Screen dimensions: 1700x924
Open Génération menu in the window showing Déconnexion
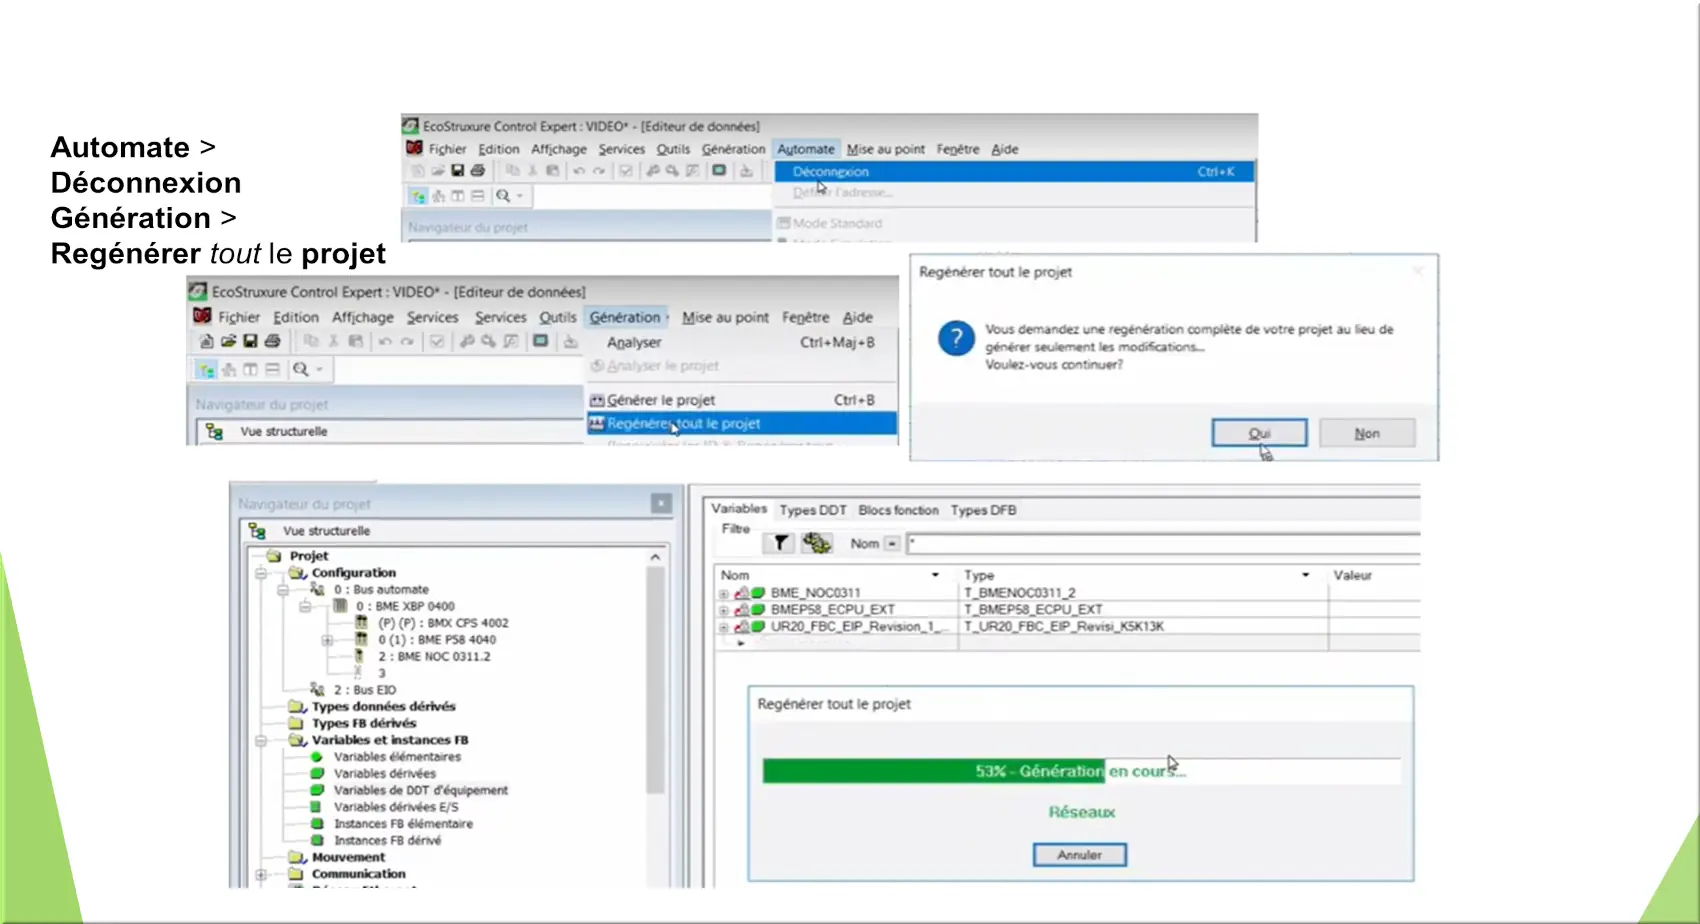click(733, 149)
